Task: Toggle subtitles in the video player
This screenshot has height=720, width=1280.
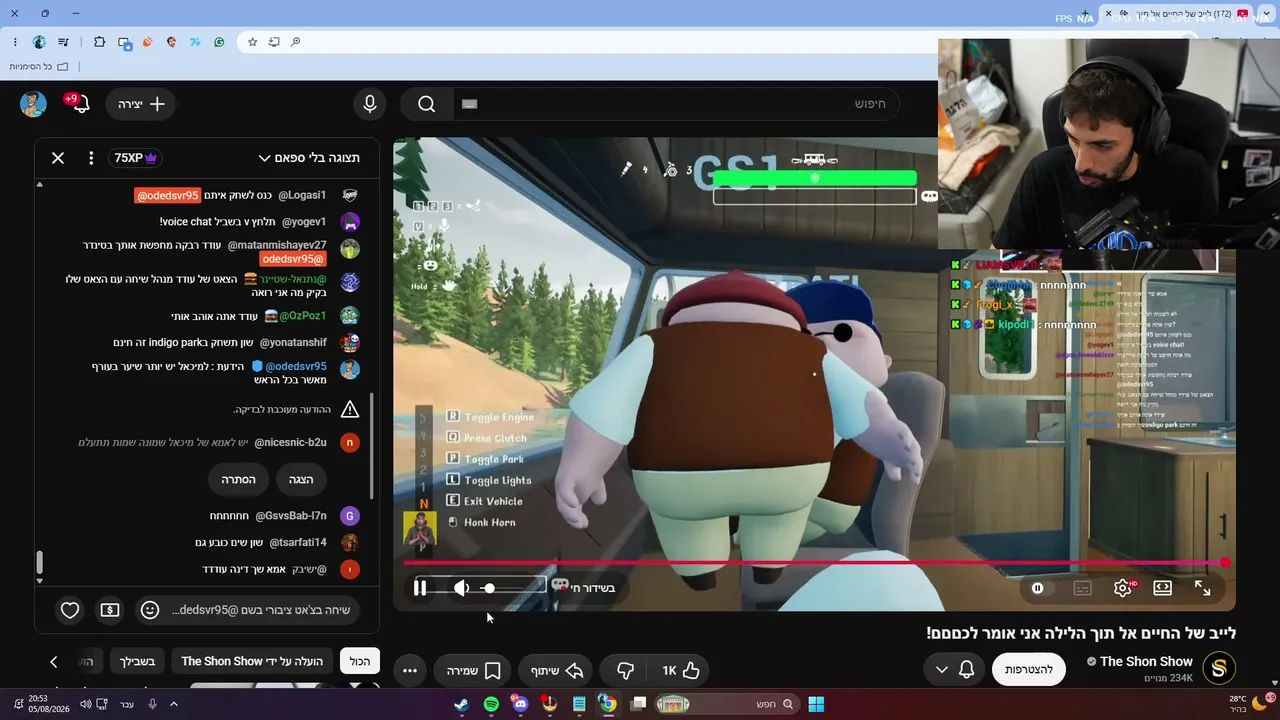Action: pos(1082,588)
